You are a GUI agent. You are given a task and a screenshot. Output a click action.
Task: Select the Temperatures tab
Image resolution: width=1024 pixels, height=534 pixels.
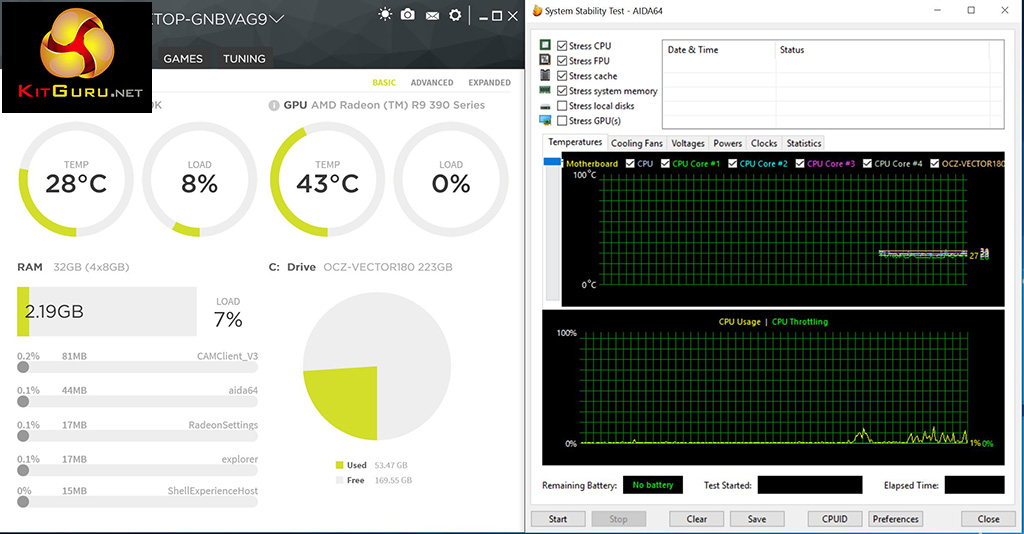tap(575, 142)
